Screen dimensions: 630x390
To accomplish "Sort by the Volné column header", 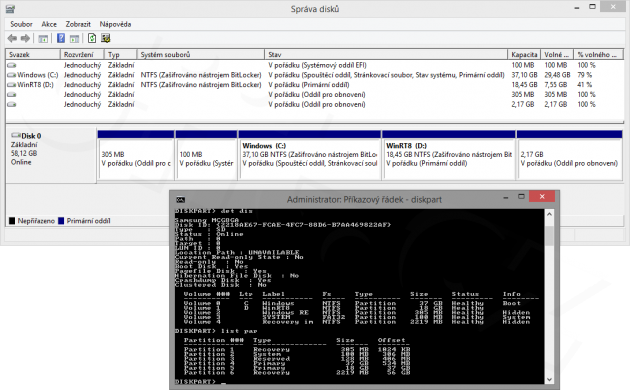I will 557,55.
